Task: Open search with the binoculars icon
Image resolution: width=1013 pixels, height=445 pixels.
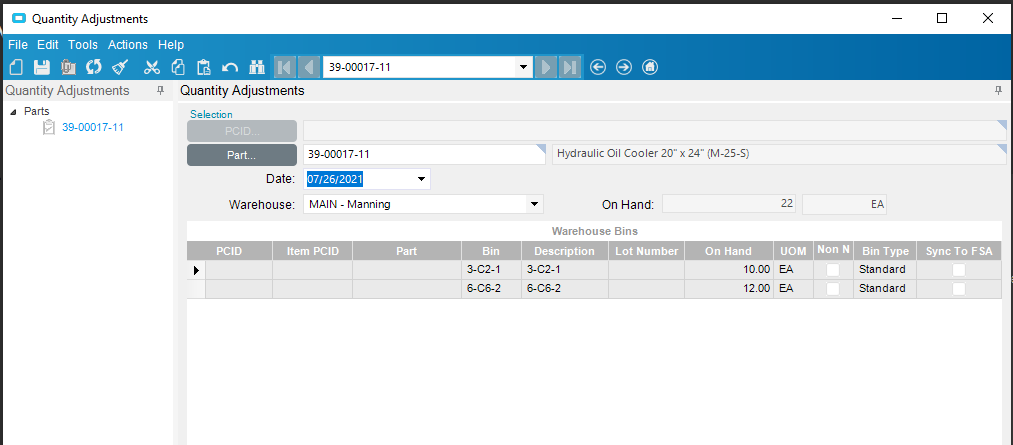Action: point(257,67)
